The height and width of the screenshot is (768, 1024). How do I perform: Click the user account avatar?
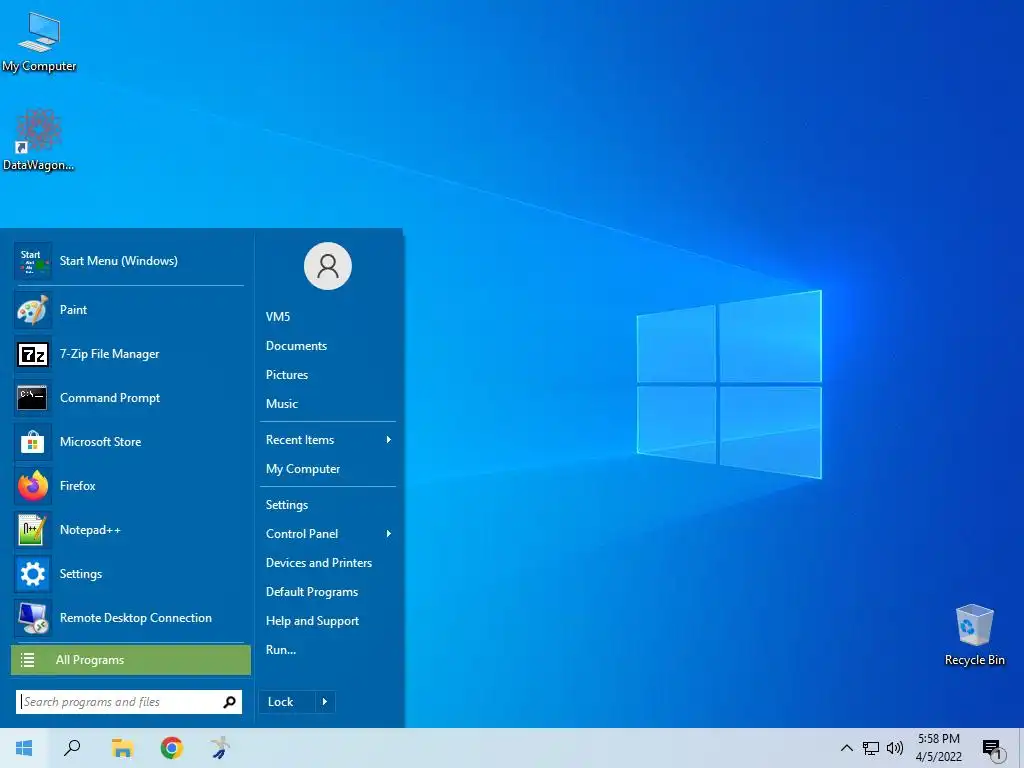[328, 266]
